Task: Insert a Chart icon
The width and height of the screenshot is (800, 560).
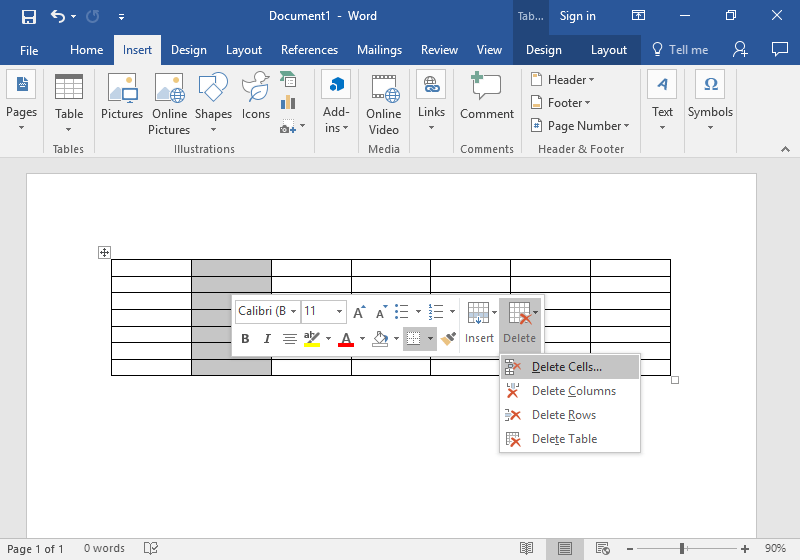Action: 288,103
